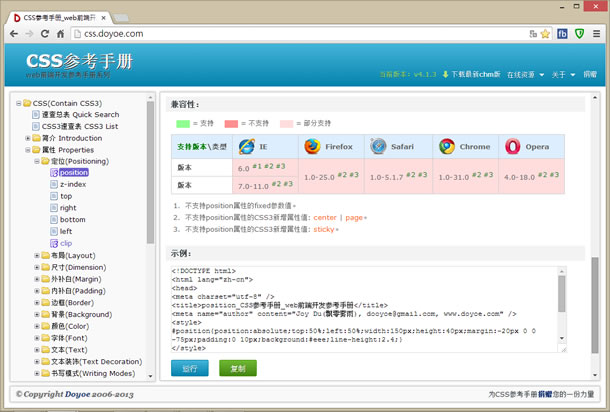The image size is (610, 412).
Task: Click the Opera browser icon
Action: [512, 146]
